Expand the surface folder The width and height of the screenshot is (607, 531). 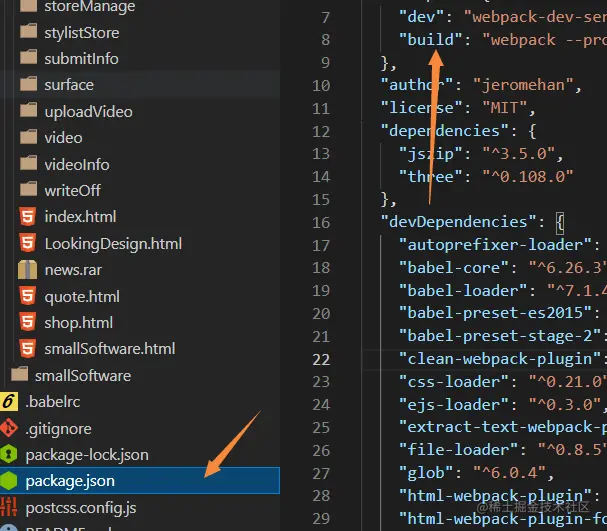point(69,85)
